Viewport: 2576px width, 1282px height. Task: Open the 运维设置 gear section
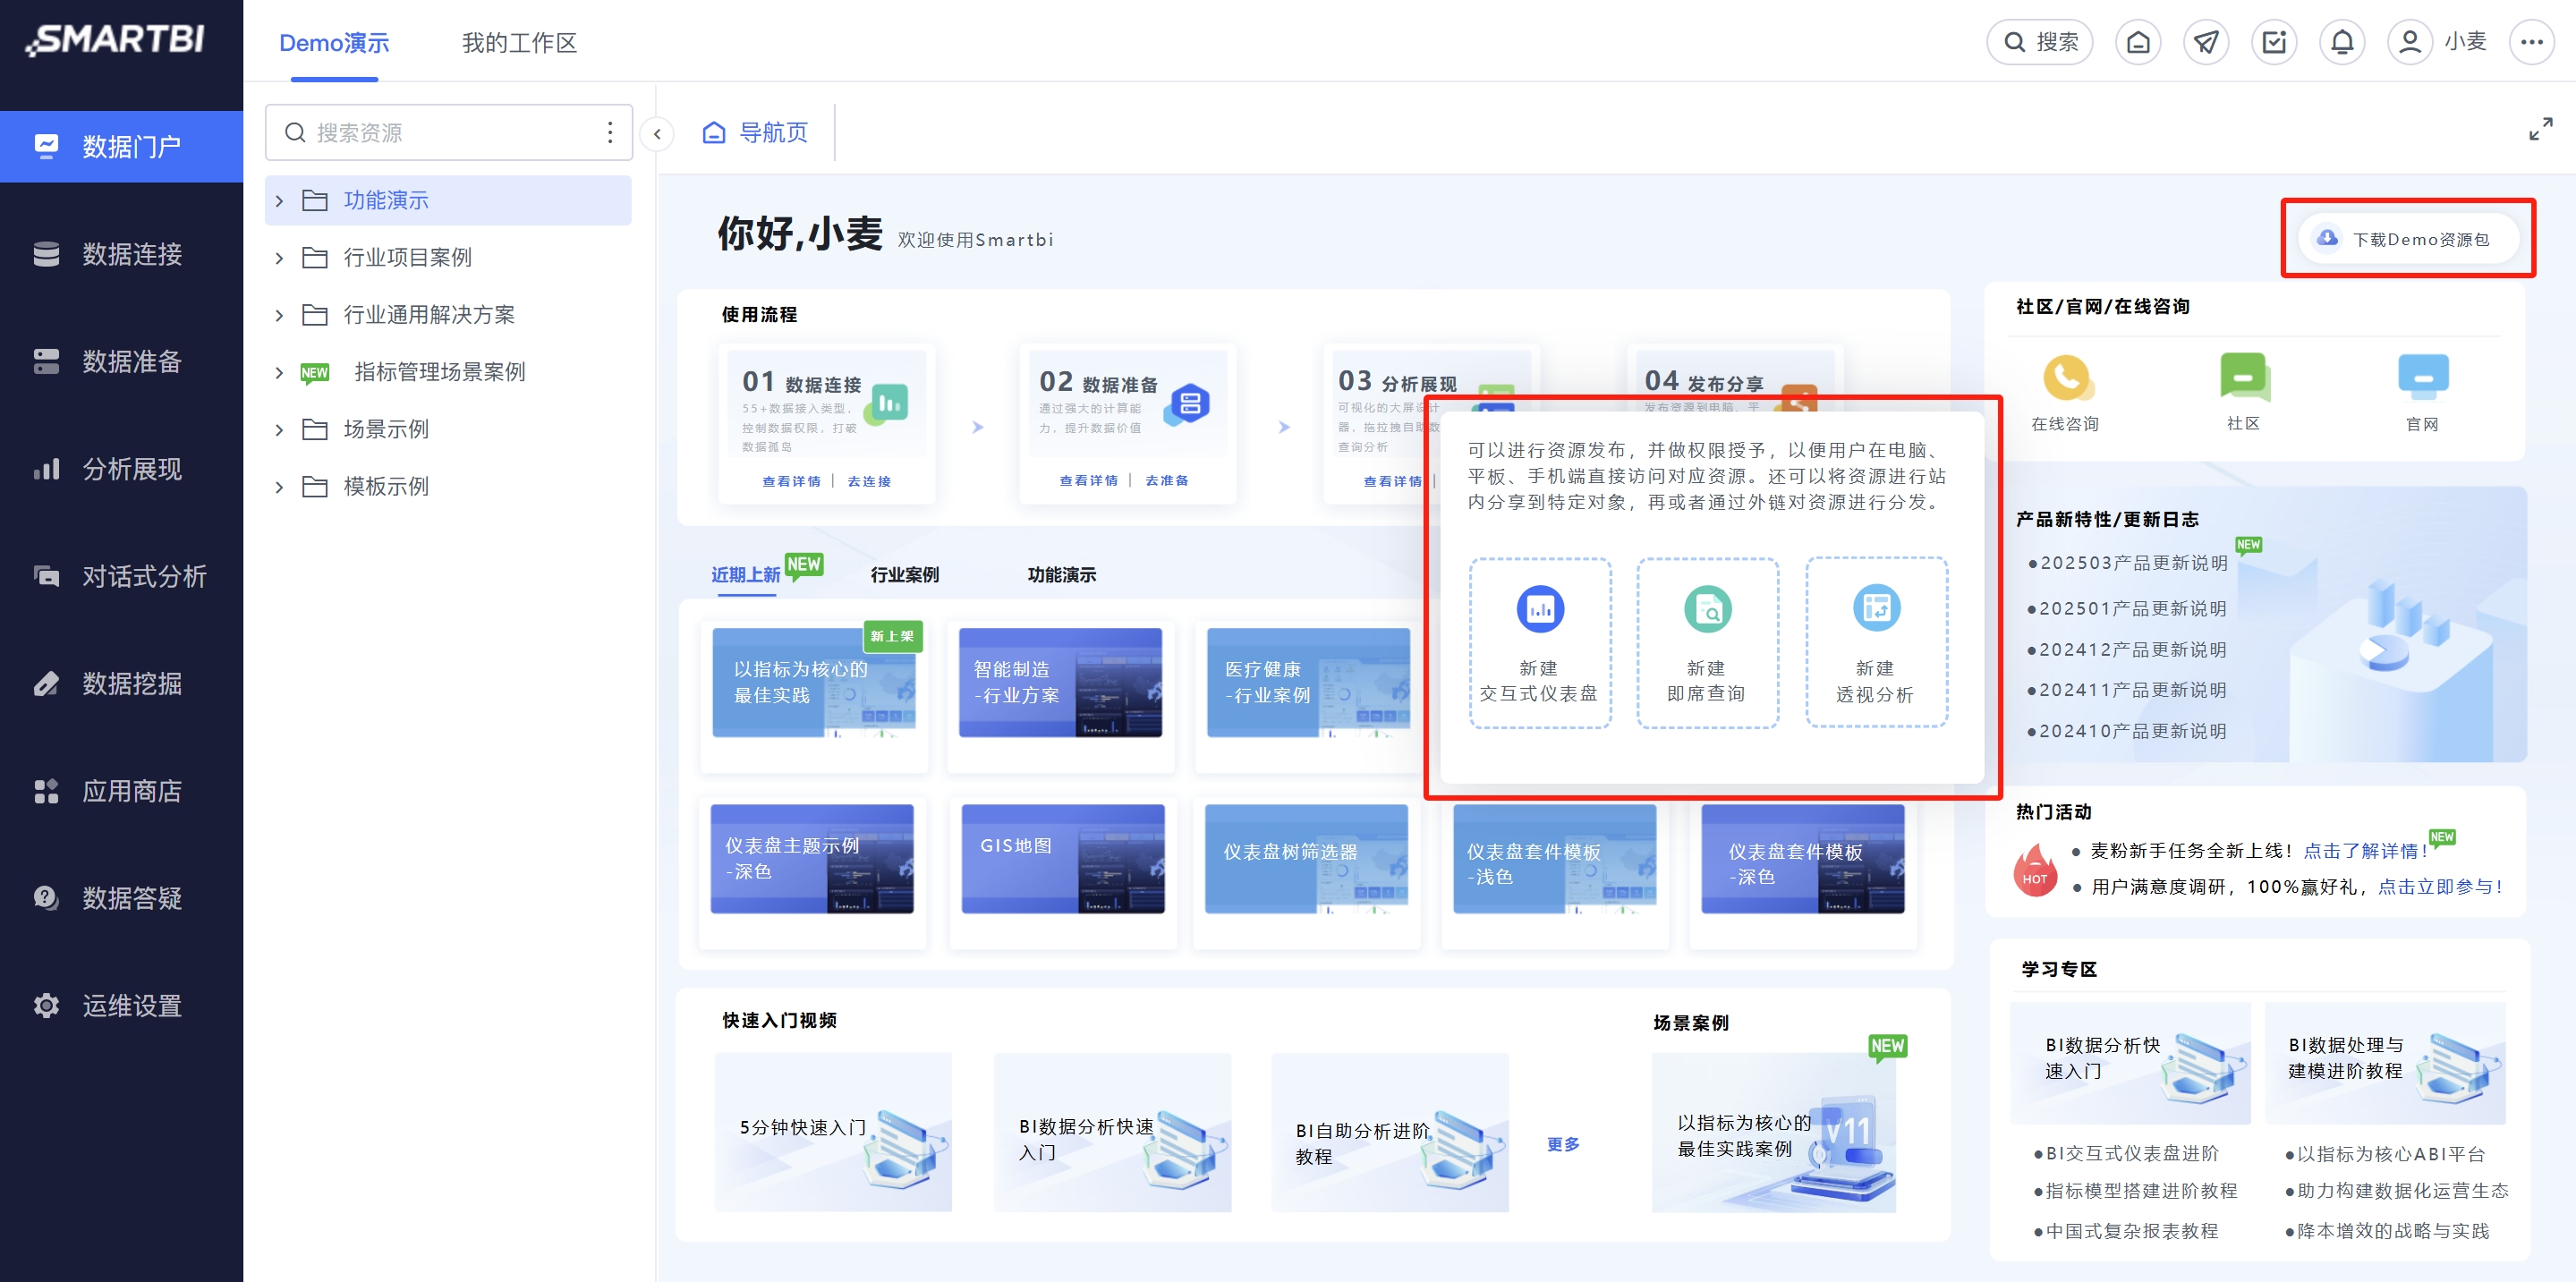click(121, 1005)
